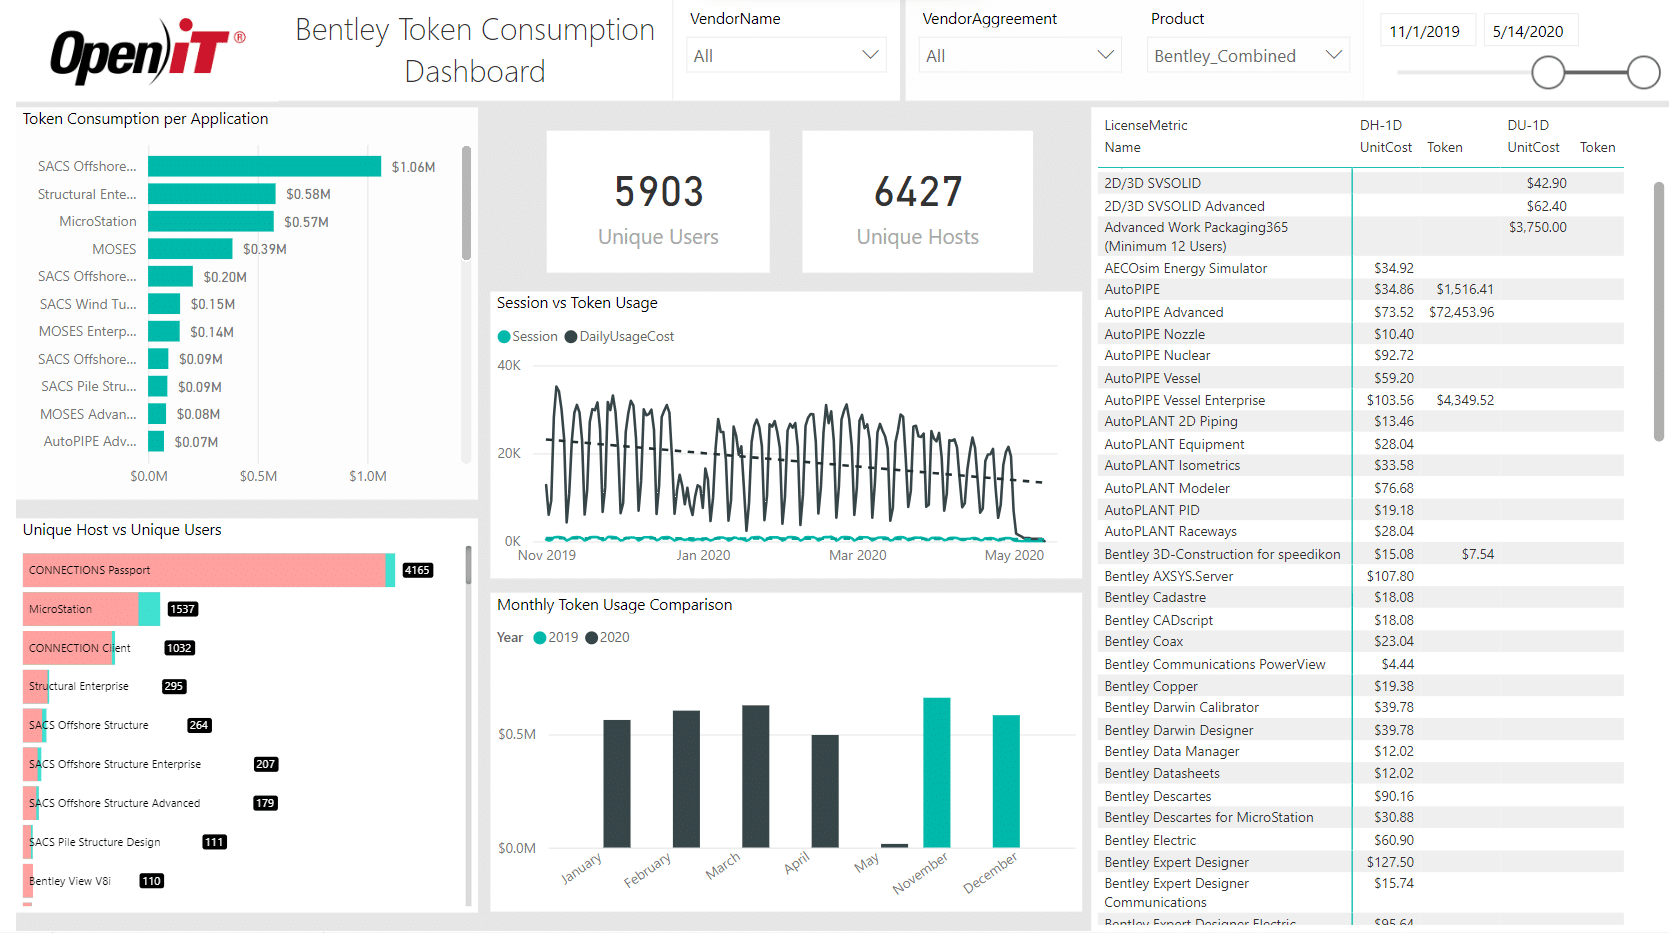Click the 6427 Unique Hosts card
The height and width of the screenshot is (933, 1669).
(x=917, y=202)
